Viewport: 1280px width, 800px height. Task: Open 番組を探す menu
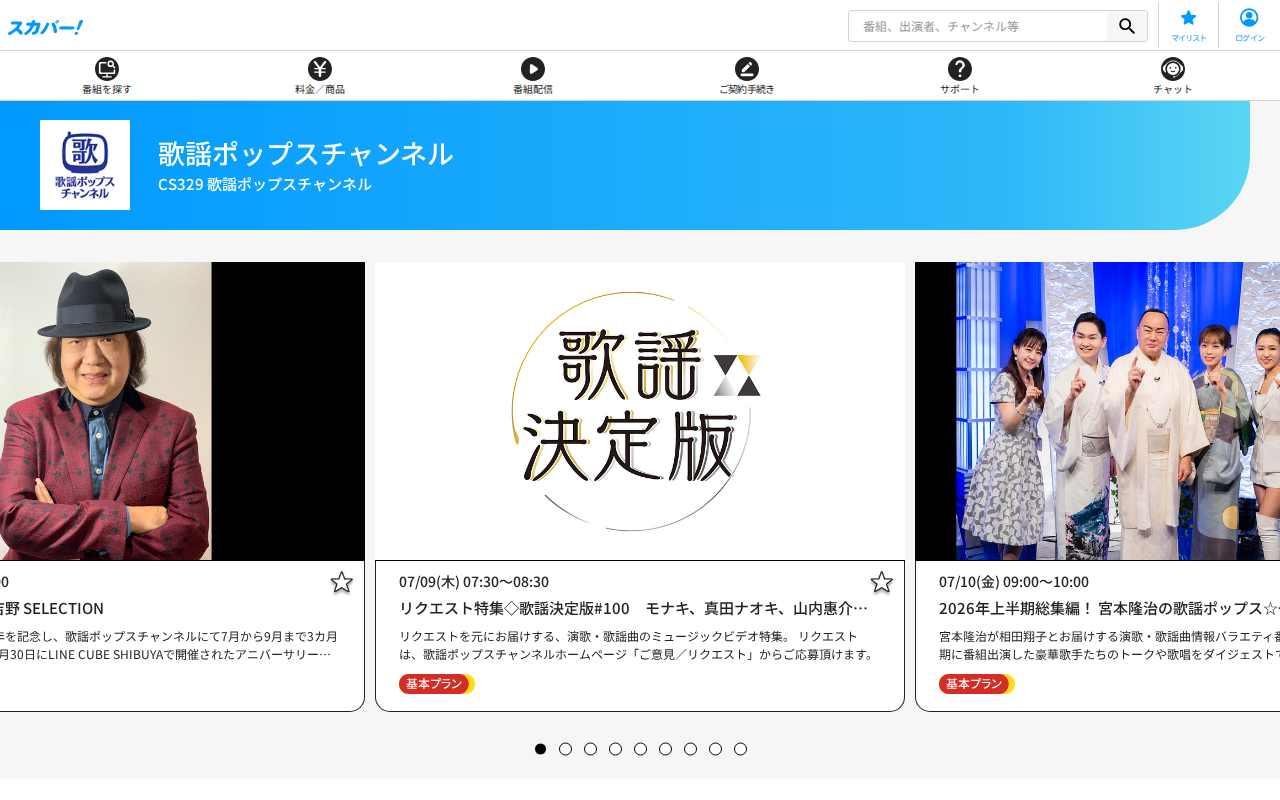click(x=107, y=76)
